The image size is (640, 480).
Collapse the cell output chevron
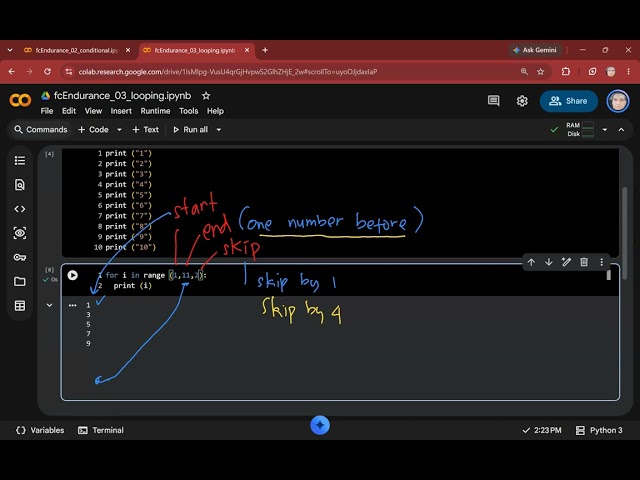click(x=49, y=305)
